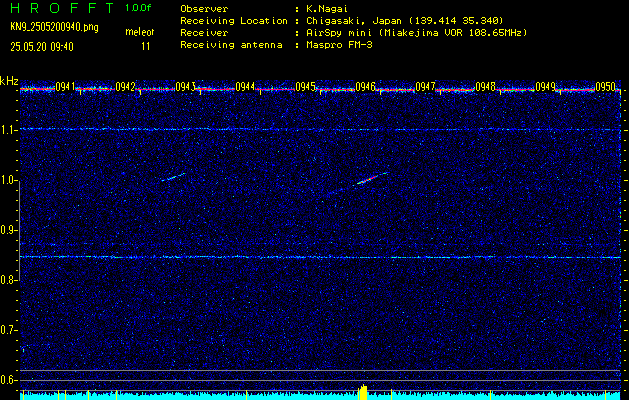Click the AirSpy mini receiver text
Image resolution: width=629 pixels, height=400 pixels.
tap(417, 32)
